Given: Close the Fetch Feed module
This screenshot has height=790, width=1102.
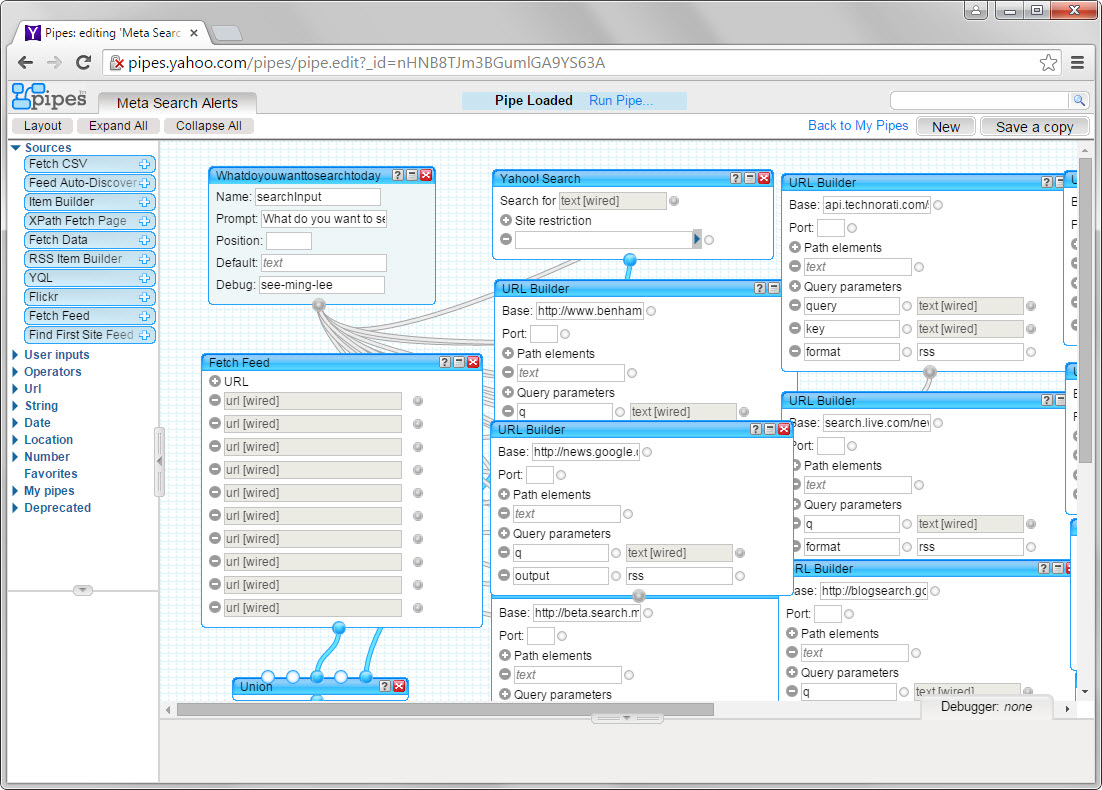Looking at the screenshot, I should (473, 362).
